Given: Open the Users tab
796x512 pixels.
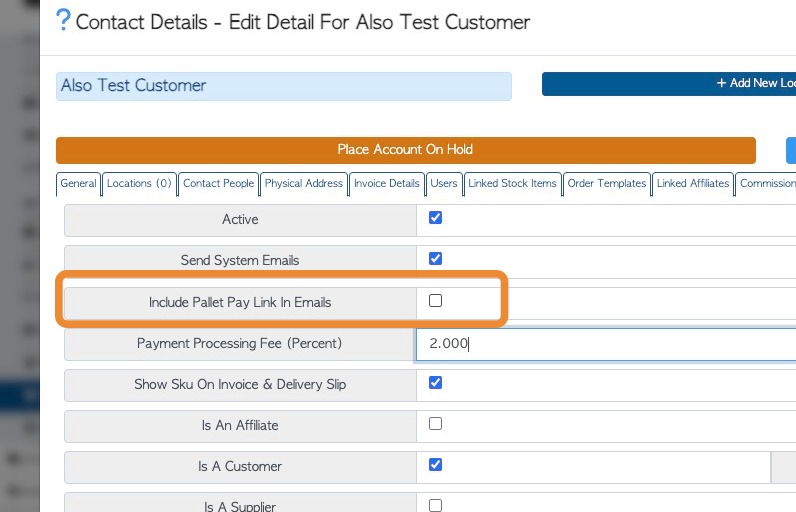Looking at the screenshot, I should tap(444, 184).
